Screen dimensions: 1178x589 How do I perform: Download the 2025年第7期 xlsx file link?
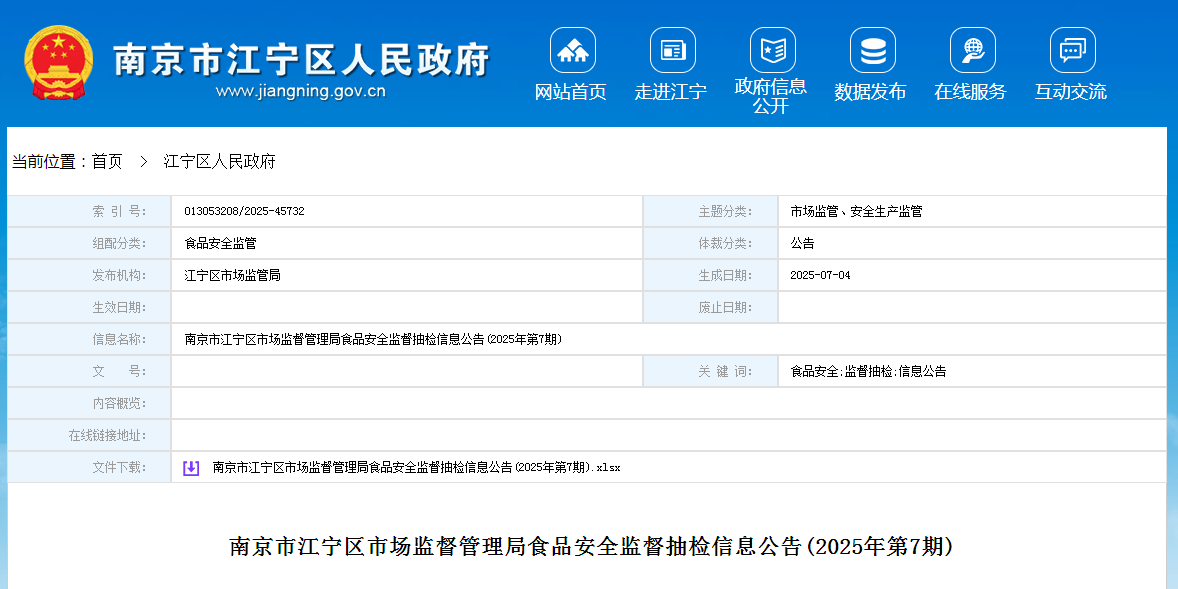click(417, 467)
